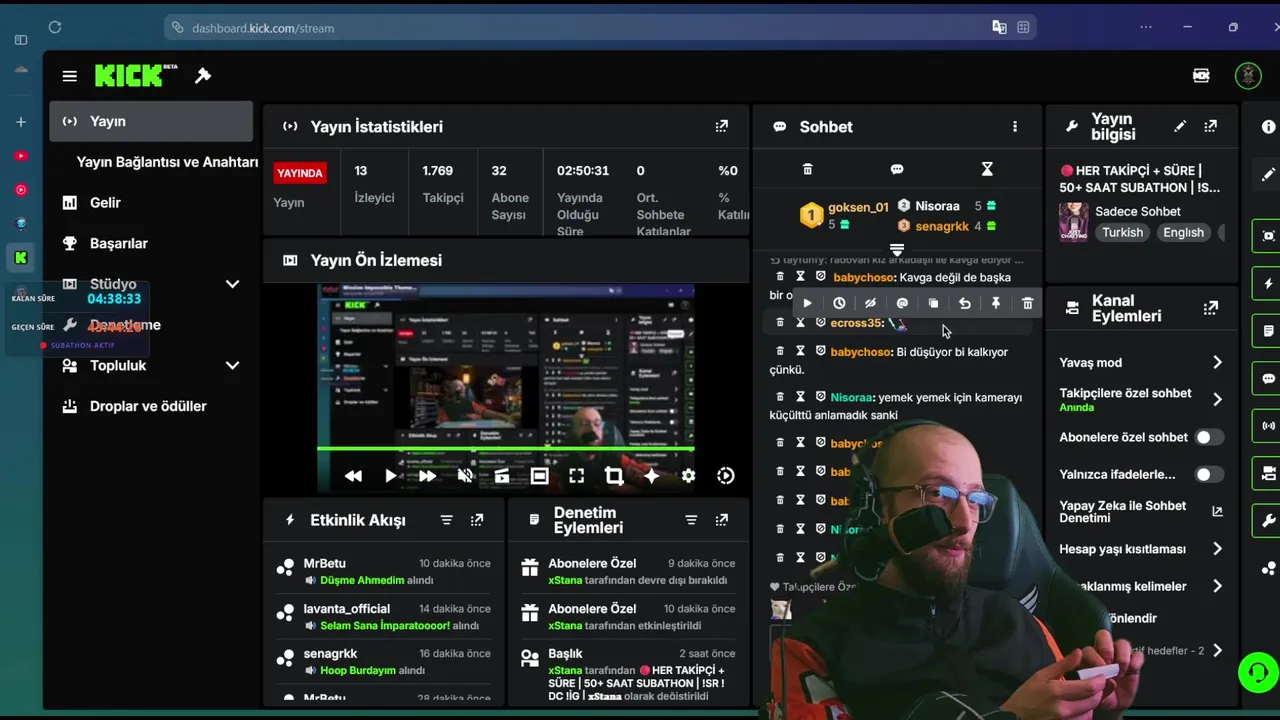Rewind the stream preview
Image resolution: width=1280 pixels, height=720 pixels.
[353, 476]
